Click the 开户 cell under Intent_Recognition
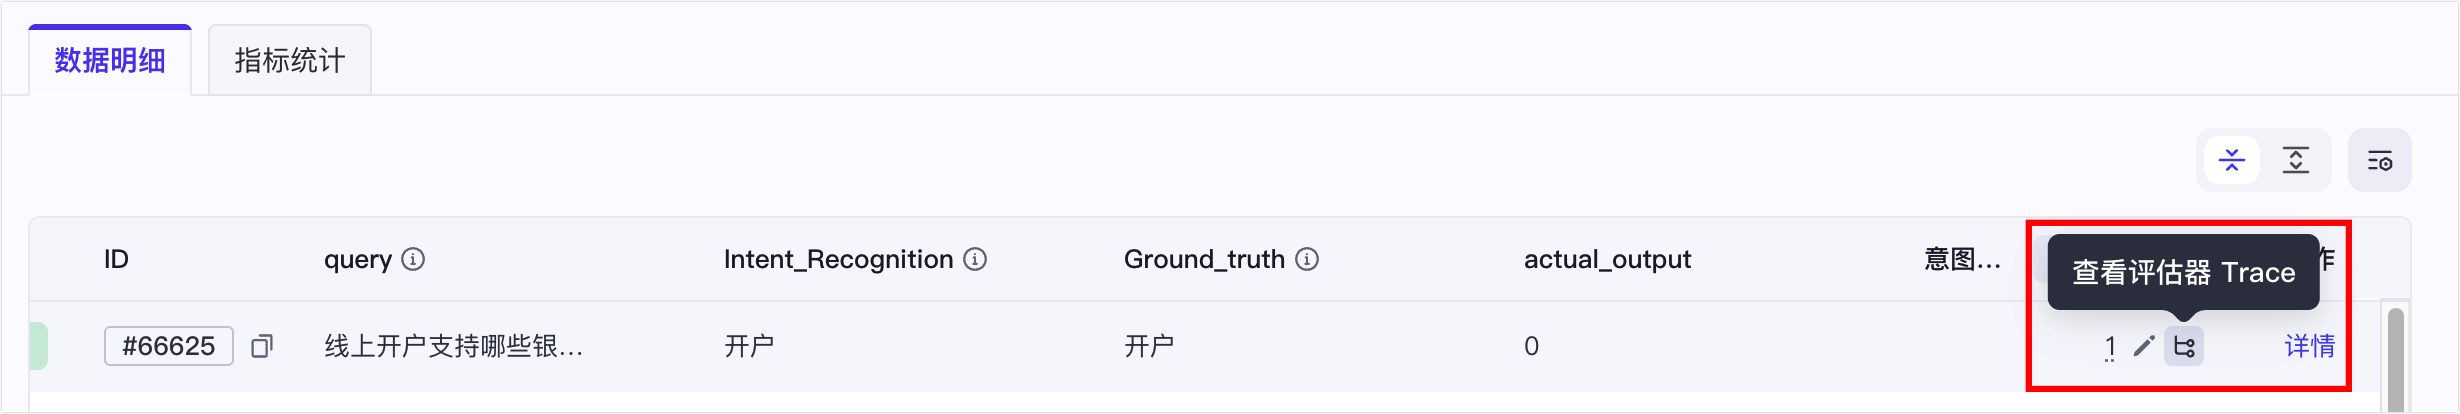 tap(749, 346)
